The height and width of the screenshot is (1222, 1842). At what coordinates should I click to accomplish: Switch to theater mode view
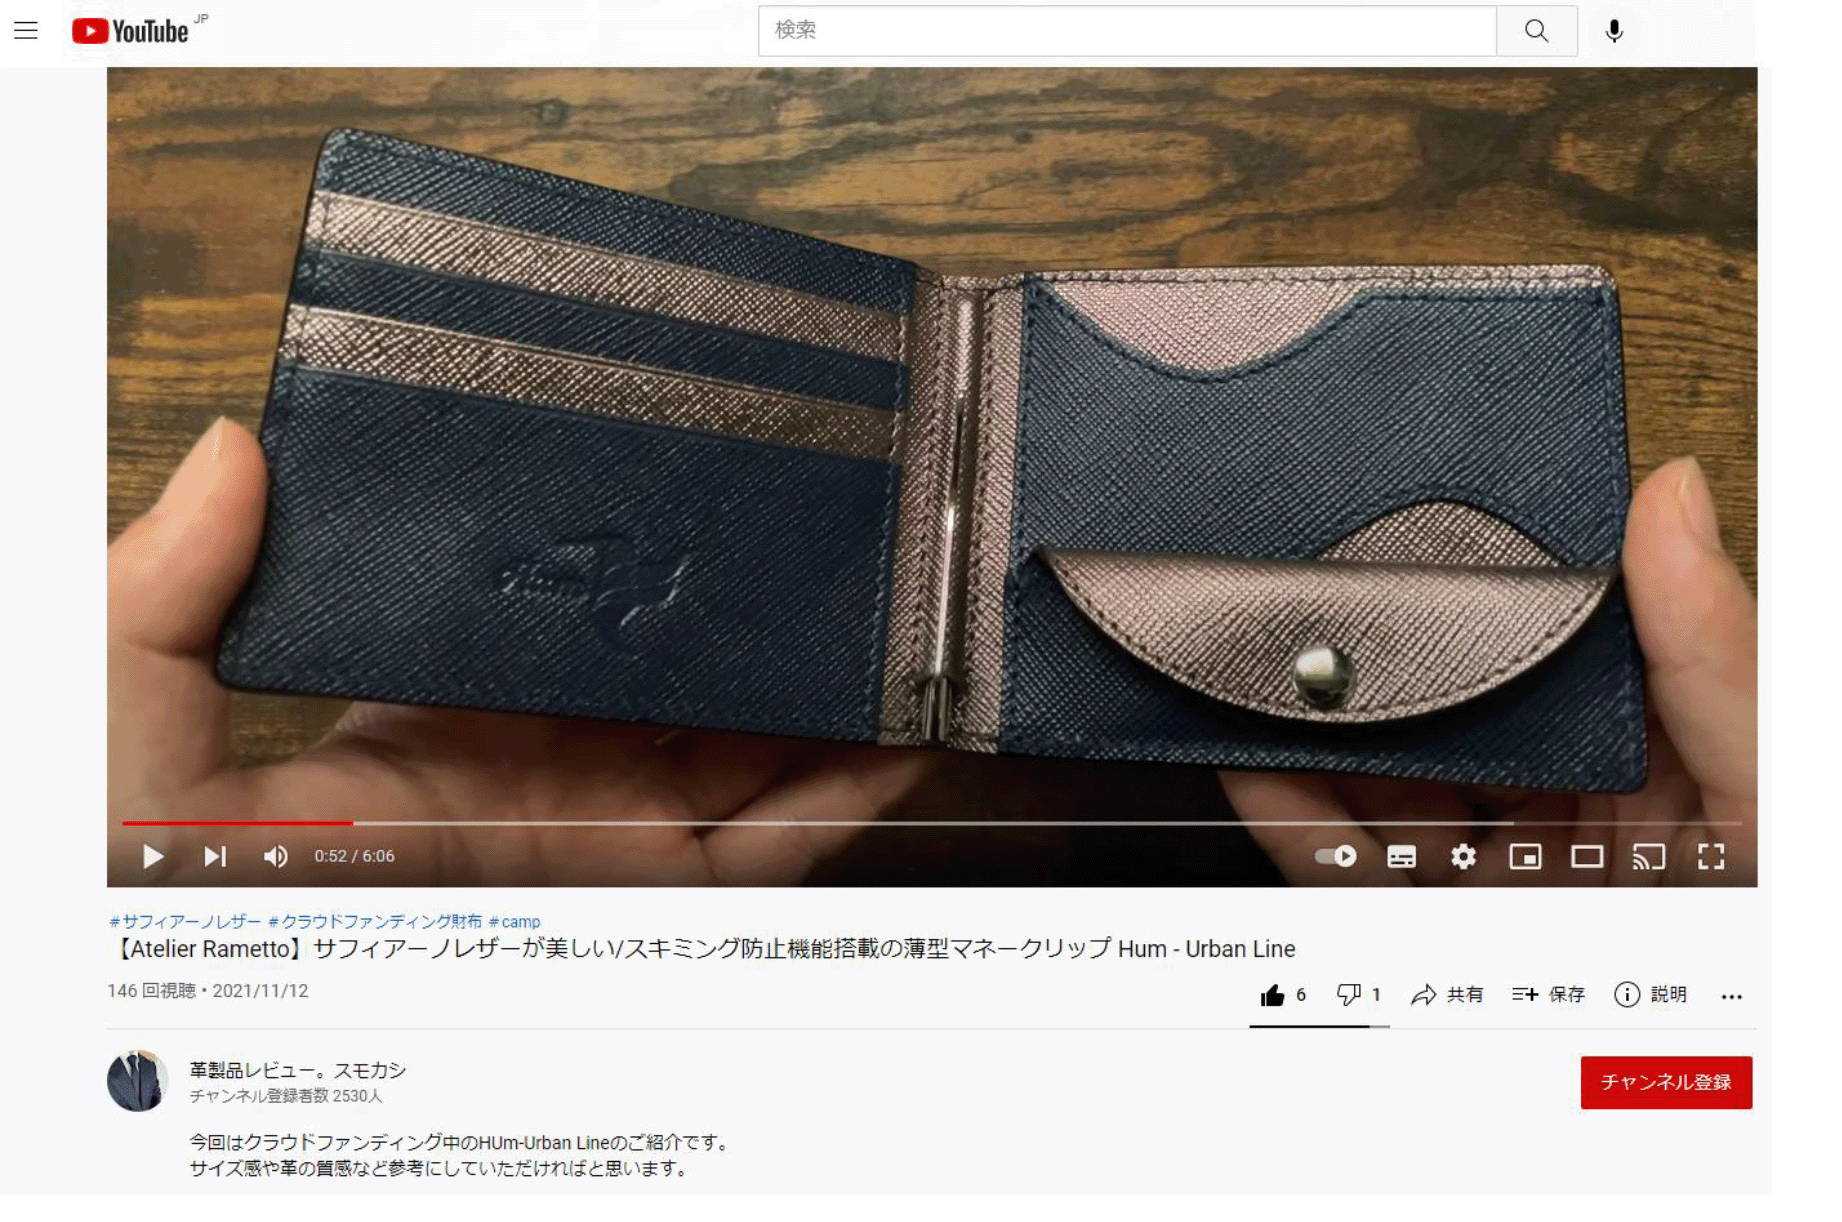1587,856
